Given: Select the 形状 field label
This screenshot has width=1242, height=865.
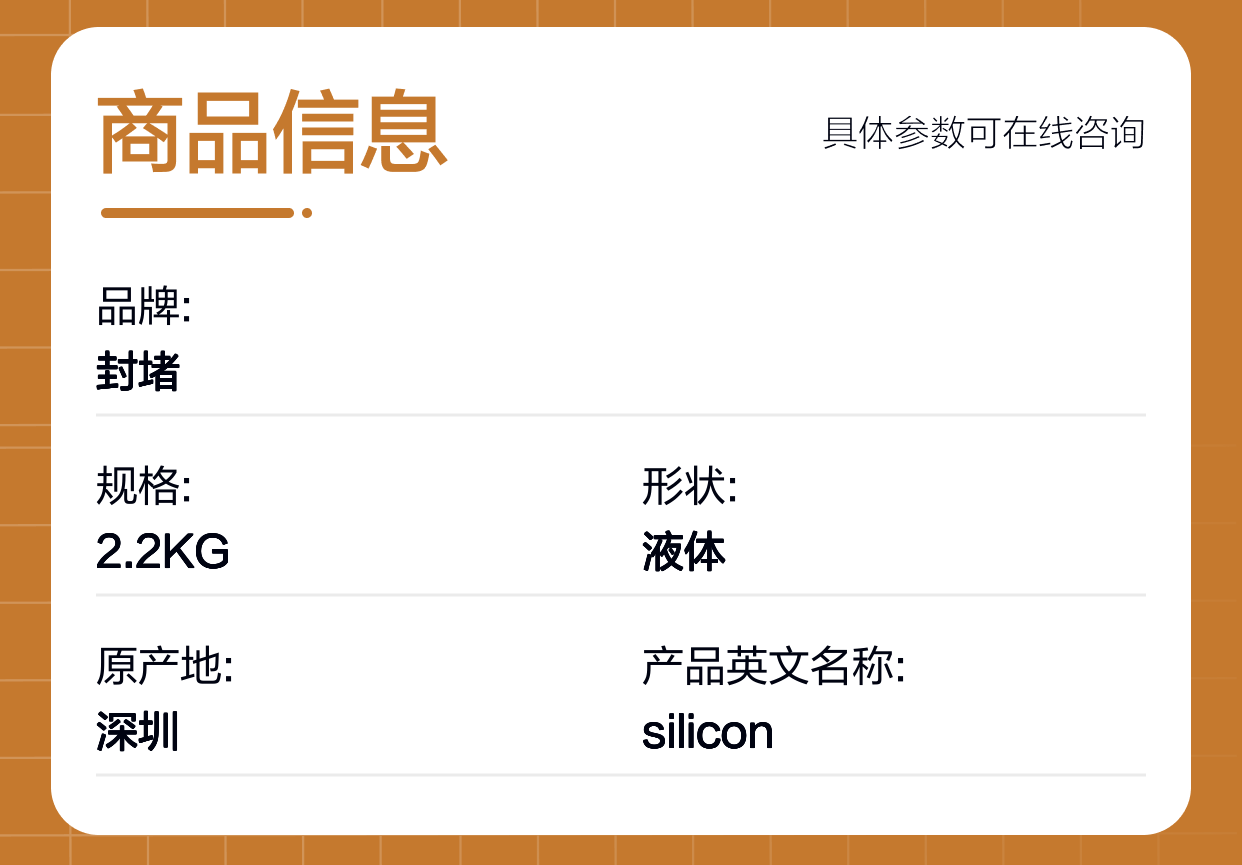Looking at the screenshot, I should (690, 487).
